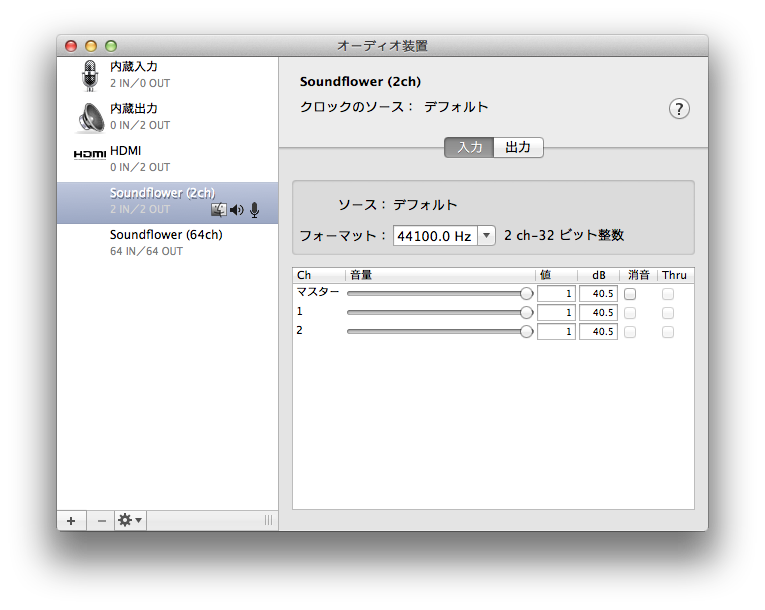Screen dimensions: 765x610
Task: Switch to the 入力 tab
Action: [469, 147]
